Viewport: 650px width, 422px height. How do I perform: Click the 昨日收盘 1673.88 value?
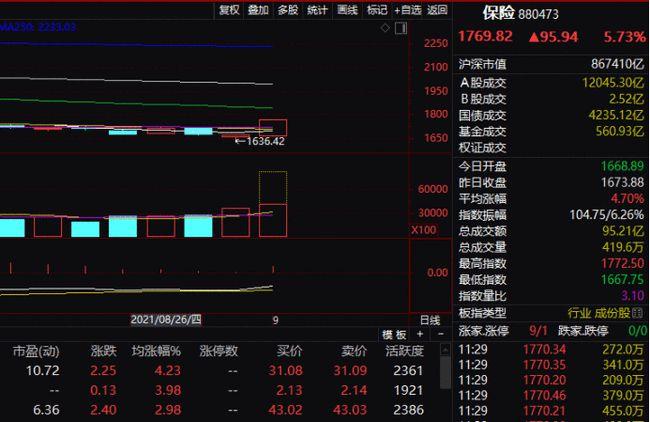(x=623, y=182)
